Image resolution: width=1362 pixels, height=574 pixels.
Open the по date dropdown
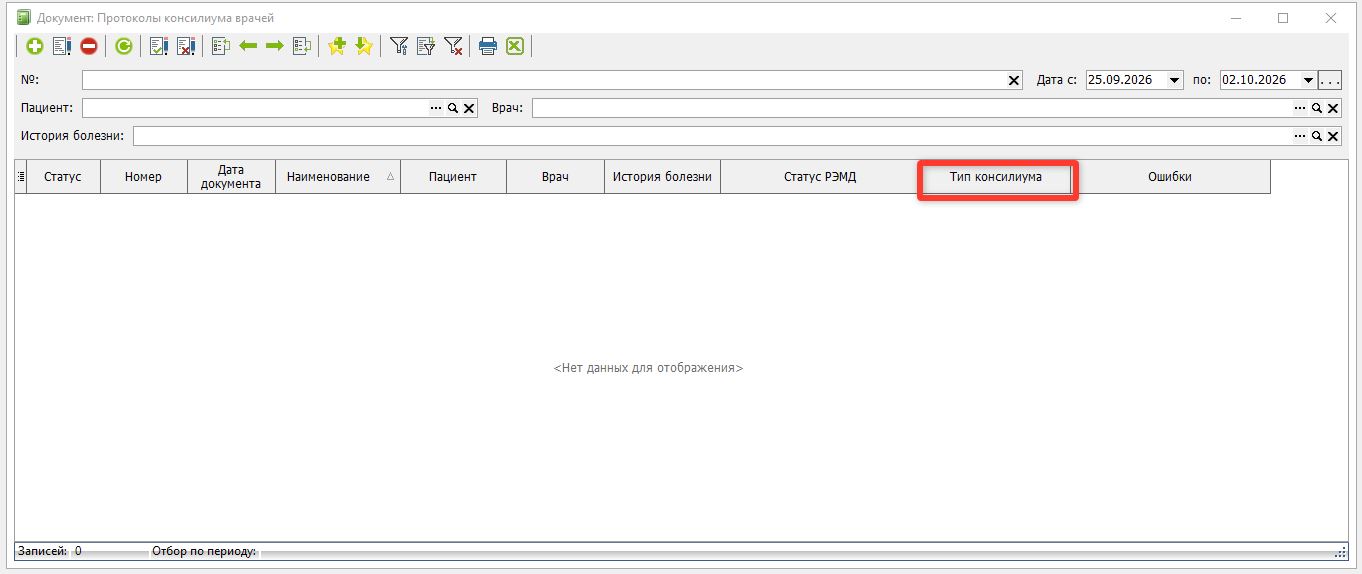coord(1308,80)
